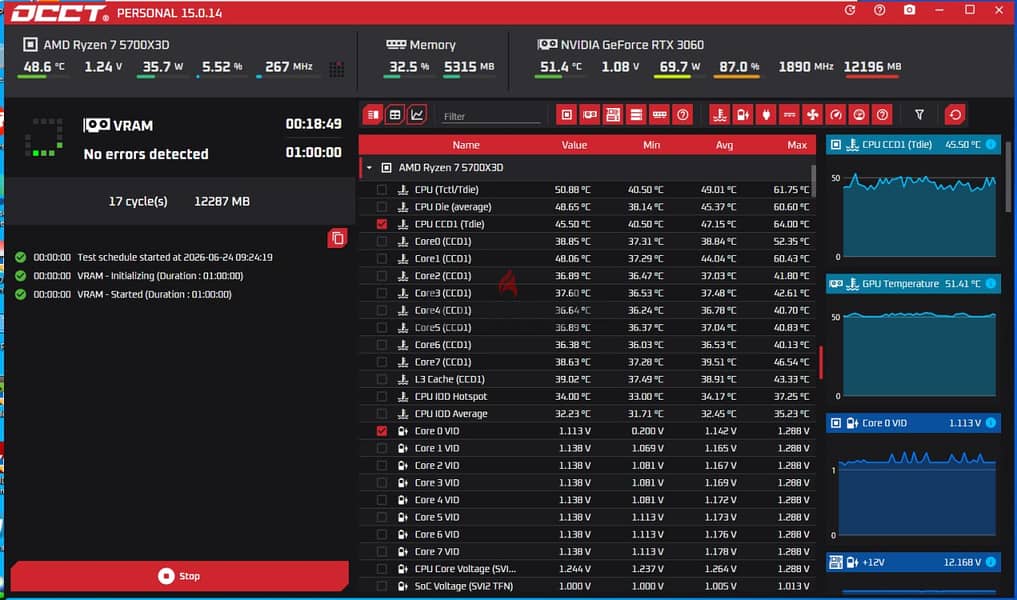Viewport: 1017px width, 600px height.
Task: Filter sensors by storage icon
Action: (636, 115)
